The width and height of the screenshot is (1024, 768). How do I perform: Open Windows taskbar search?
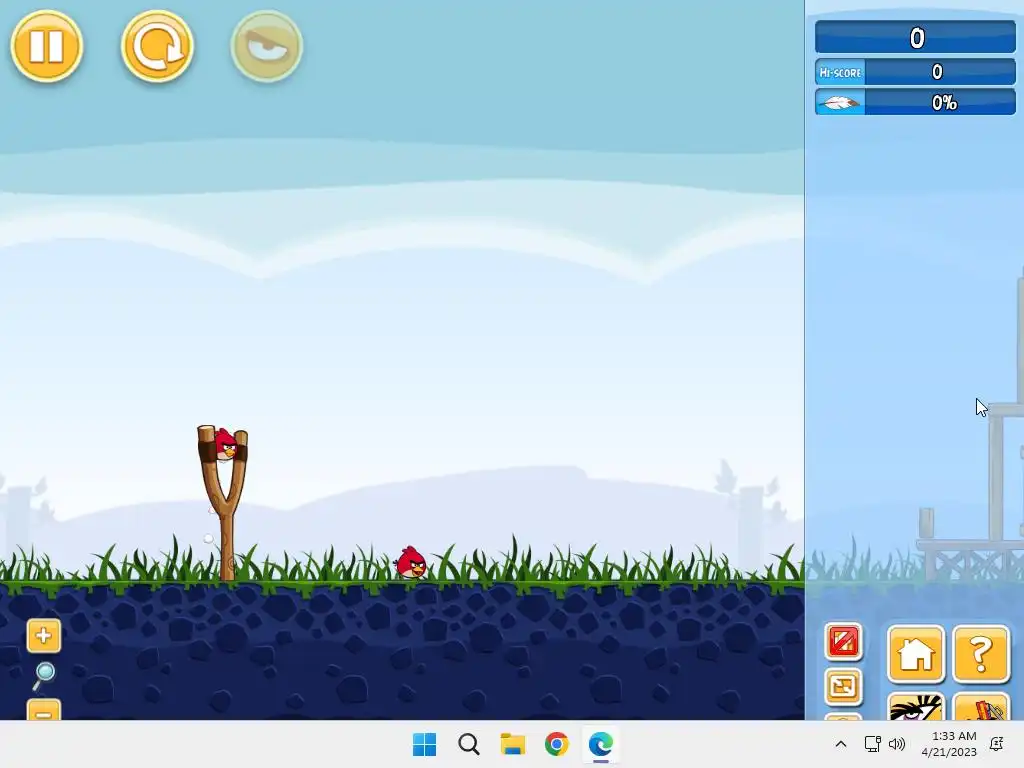(x=469, y=744)
